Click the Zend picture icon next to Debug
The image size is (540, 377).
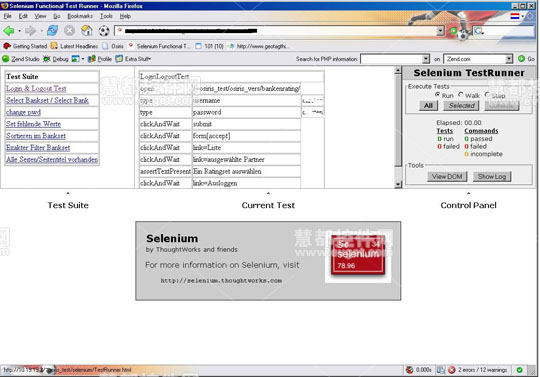75,59
